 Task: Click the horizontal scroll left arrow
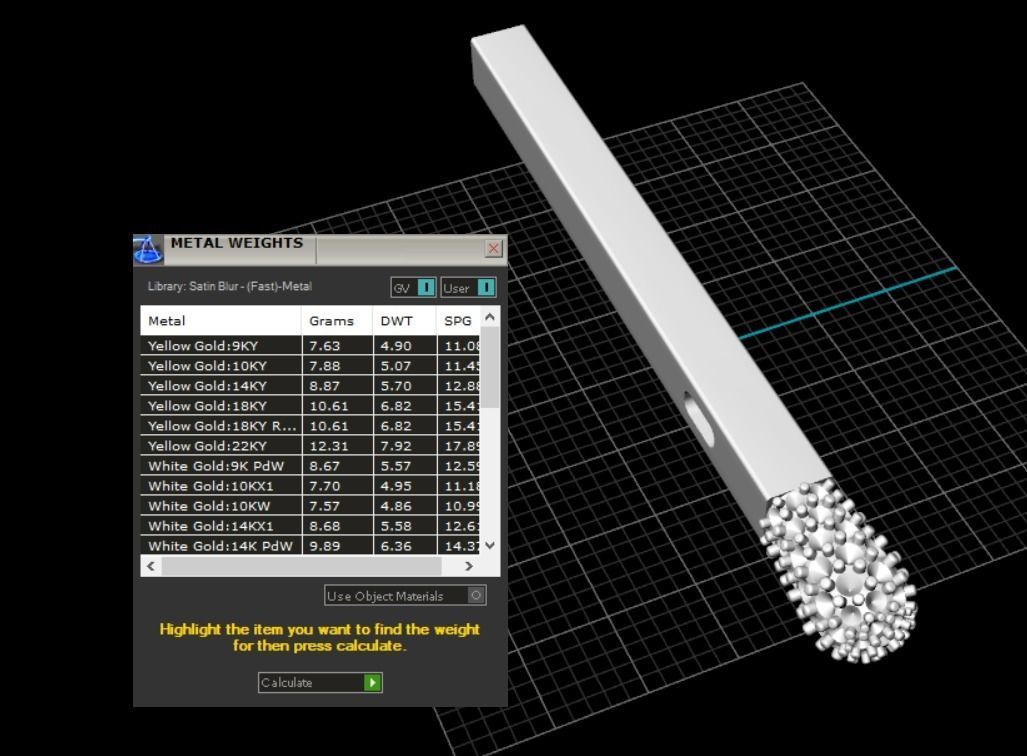click(x=151, y=566)
